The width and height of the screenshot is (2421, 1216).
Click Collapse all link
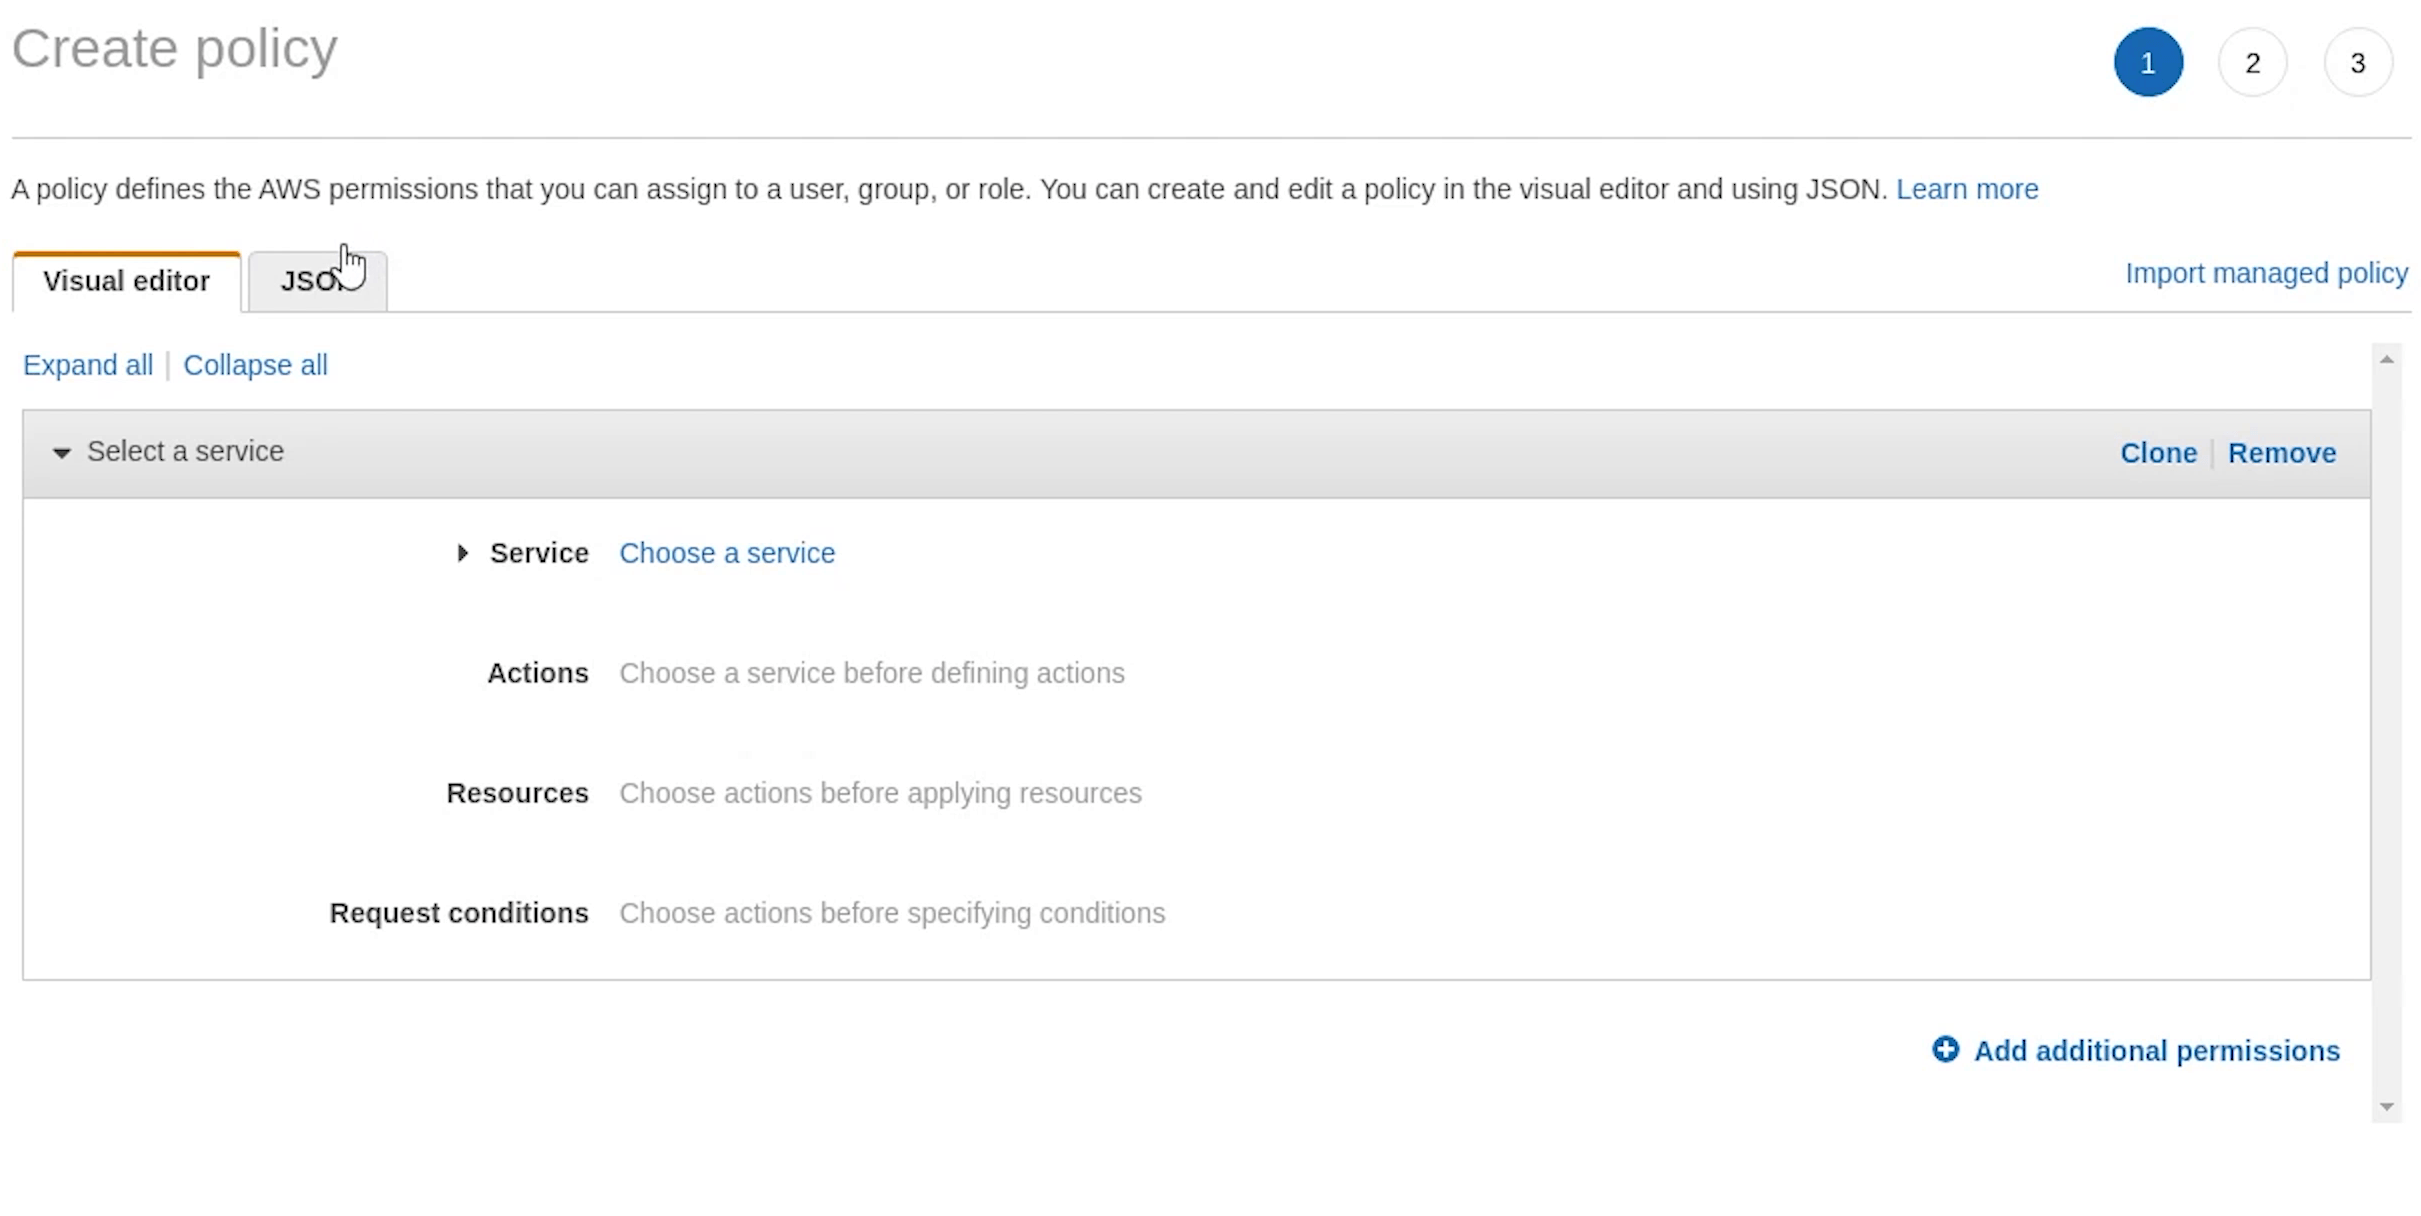pyautogui.click(x=255, y=365)
